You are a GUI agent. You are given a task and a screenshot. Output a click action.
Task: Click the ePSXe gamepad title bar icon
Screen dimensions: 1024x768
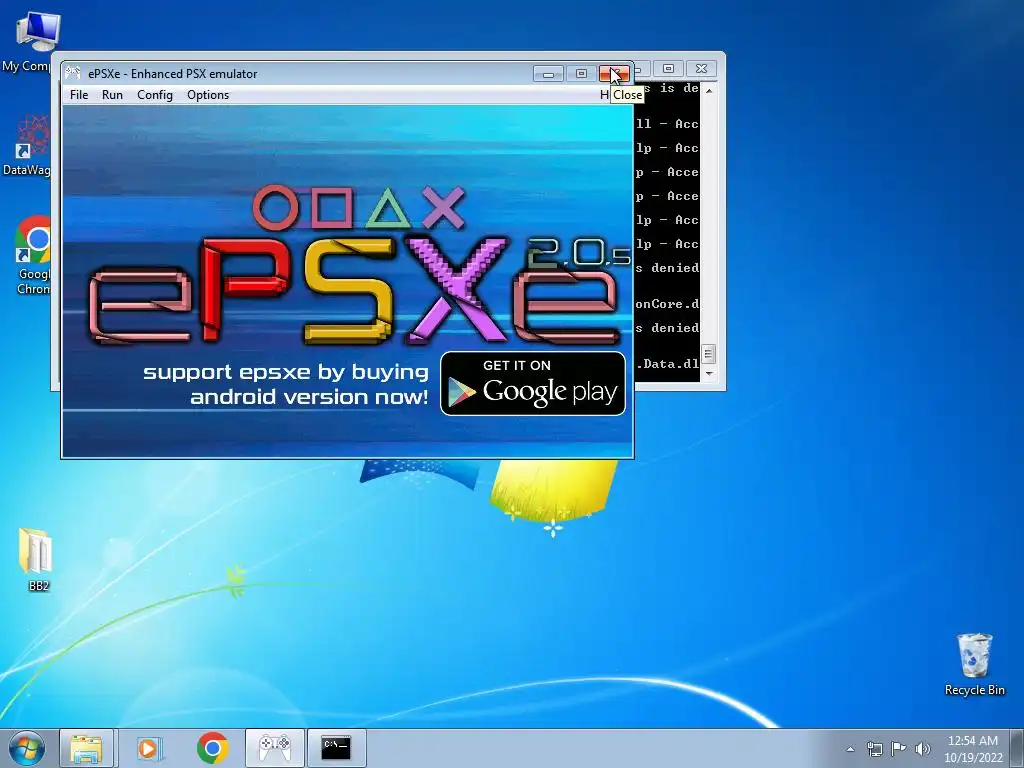(73, 73)
